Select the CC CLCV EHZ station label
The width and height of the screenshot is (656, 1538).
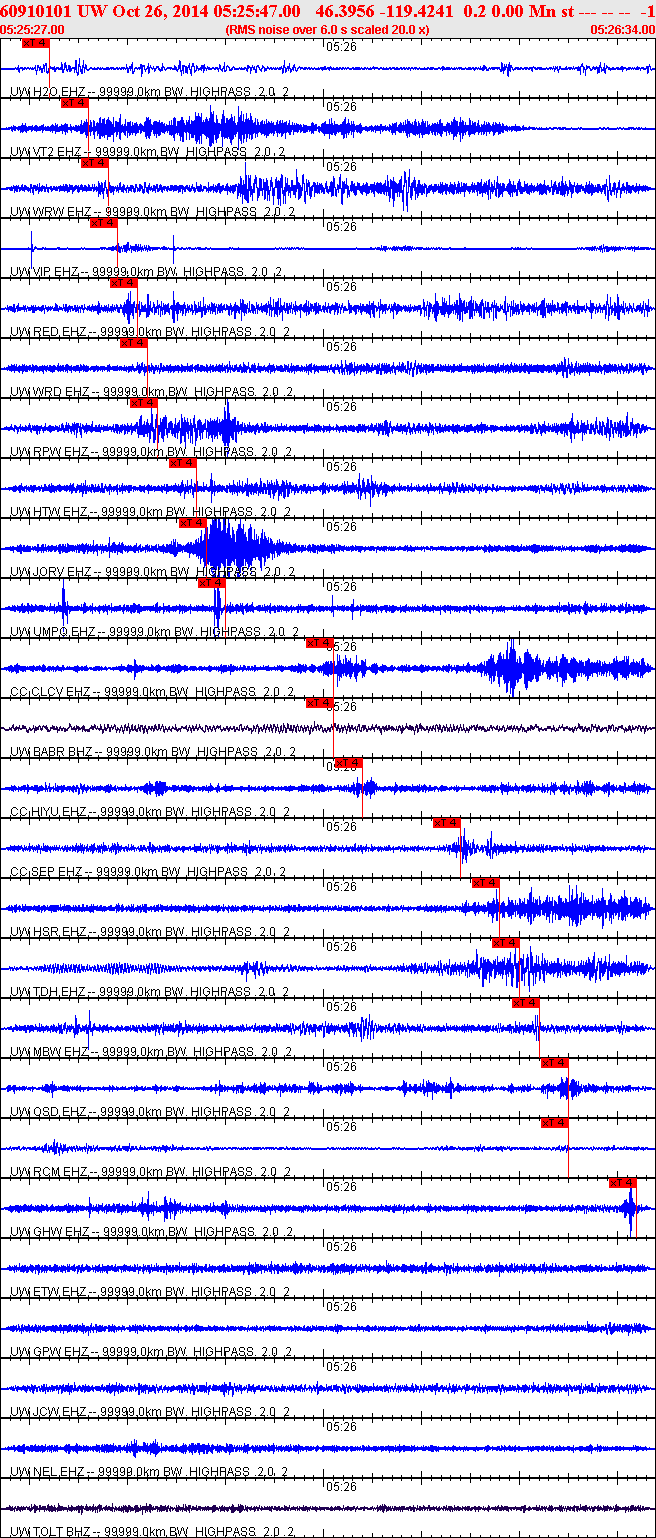[x=152, y=692]
